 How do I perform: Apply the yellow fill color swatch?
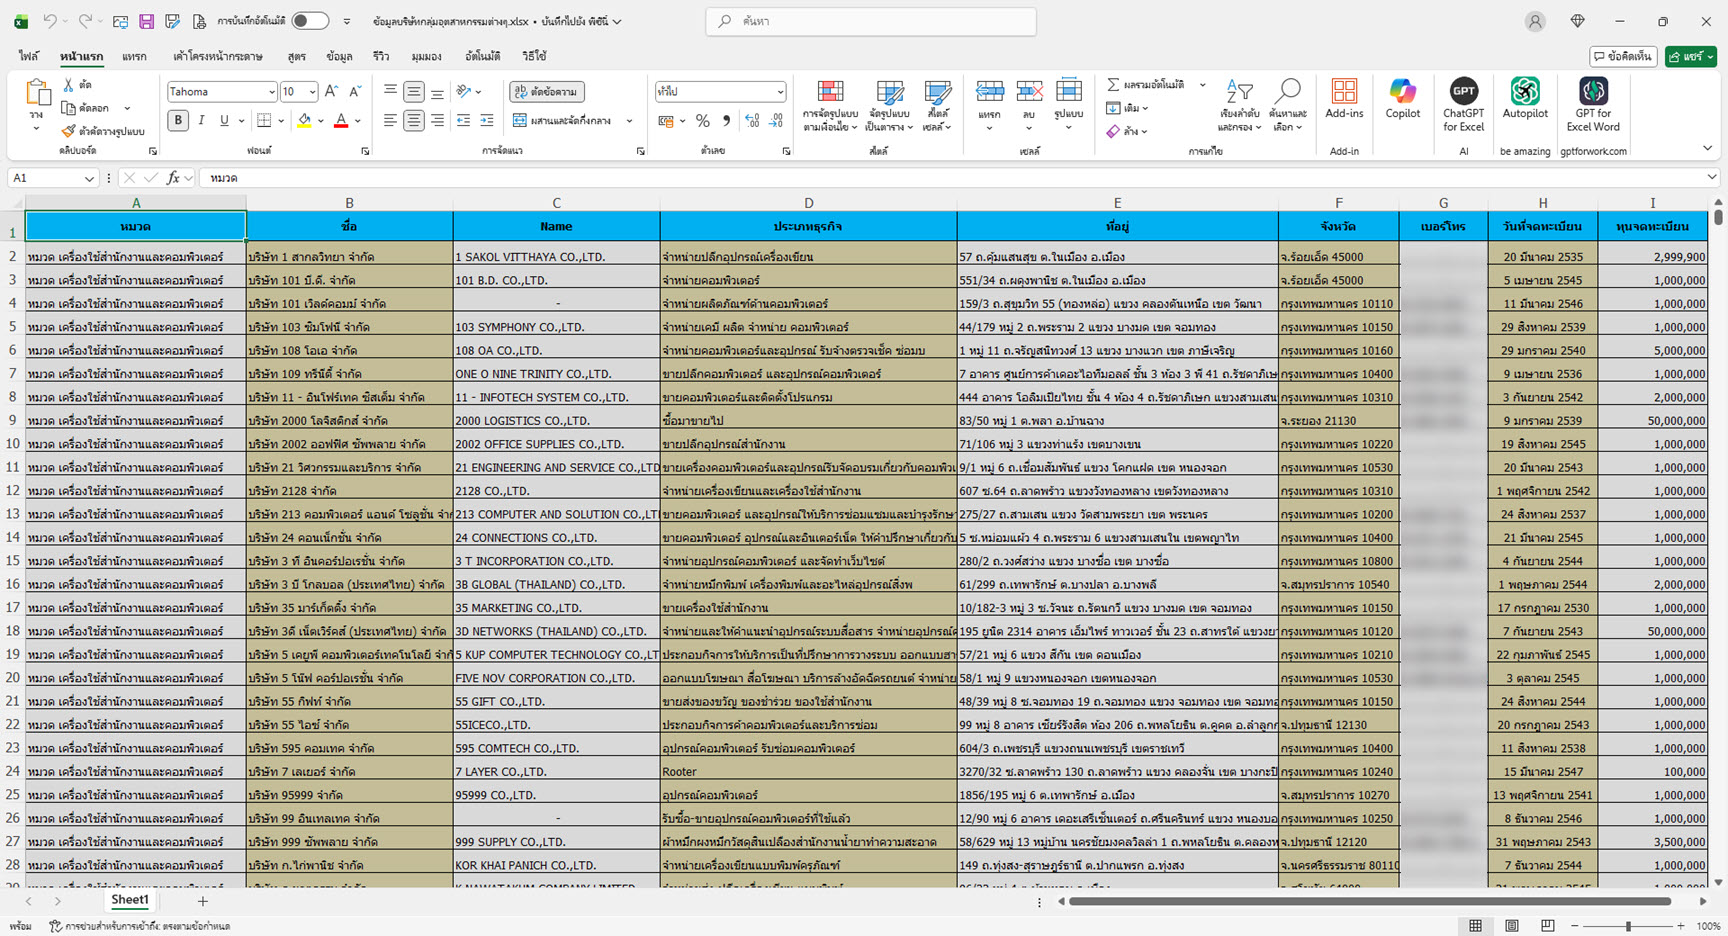pos(304,121)
